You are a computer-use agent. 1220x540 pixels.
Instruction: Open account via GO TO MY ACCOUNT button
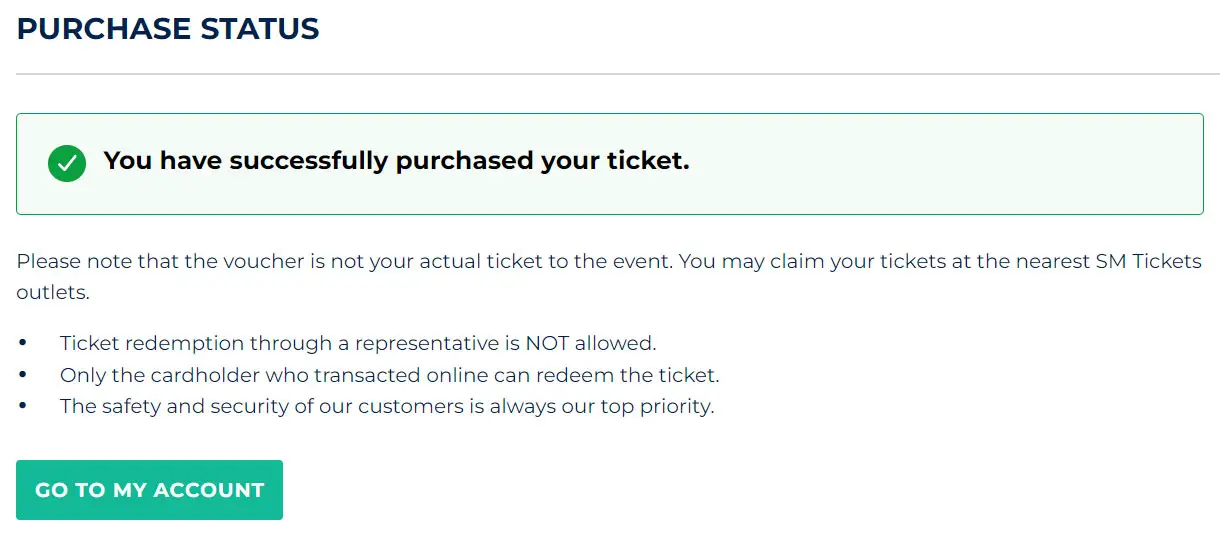coord(149,490)
